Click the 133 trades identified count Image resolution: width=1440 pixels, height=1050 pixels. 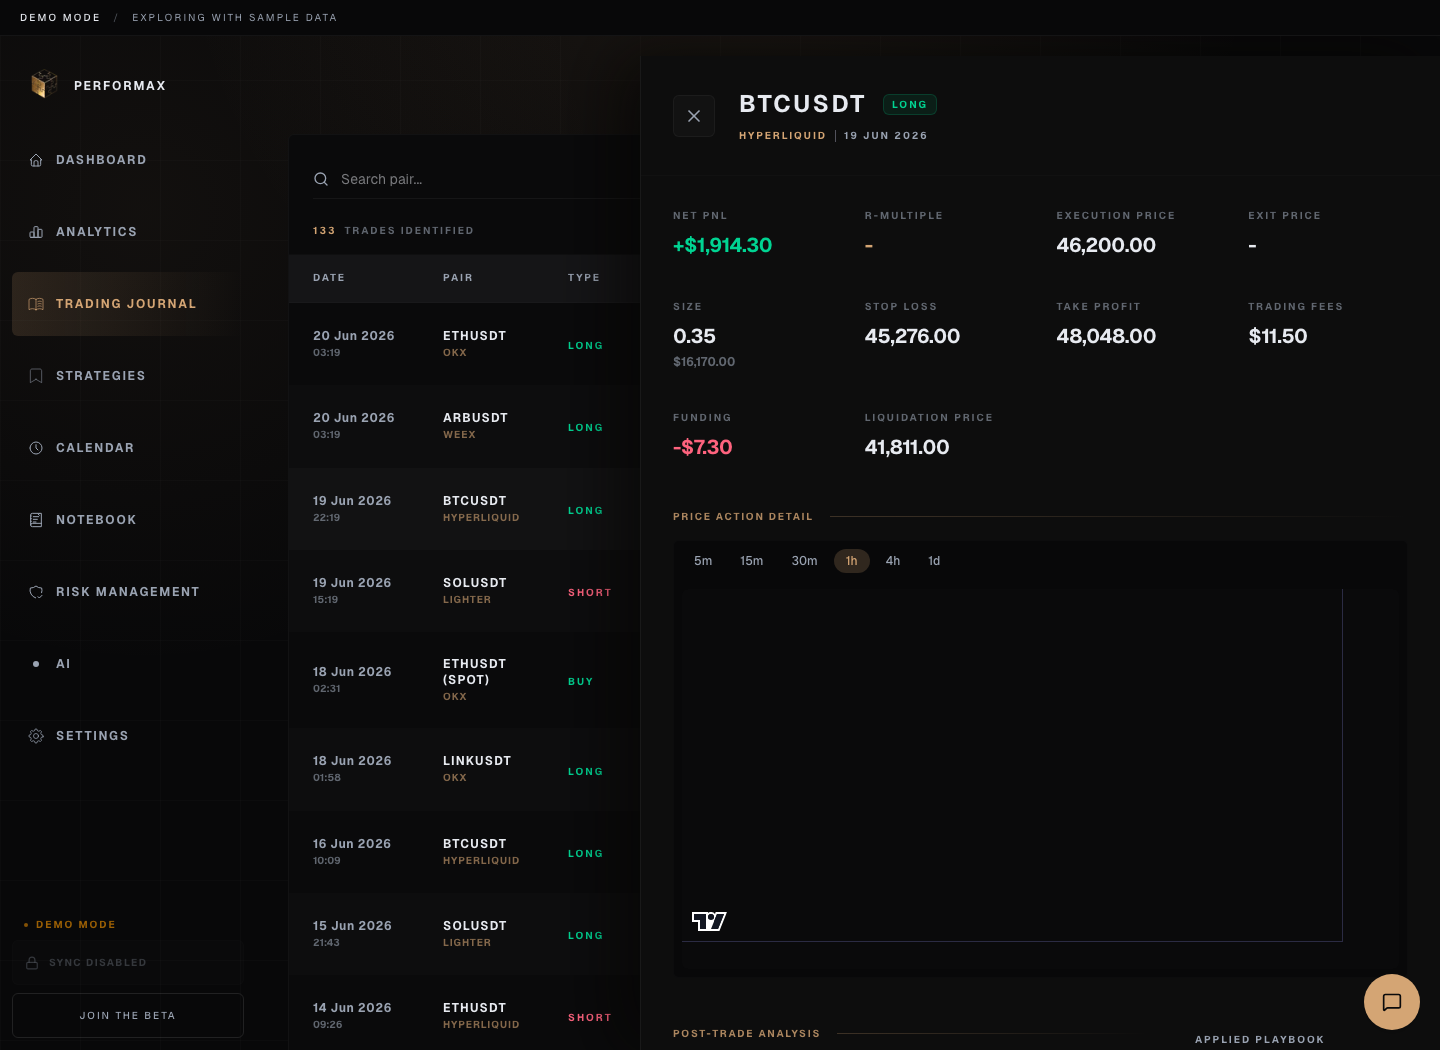point(393,231)
